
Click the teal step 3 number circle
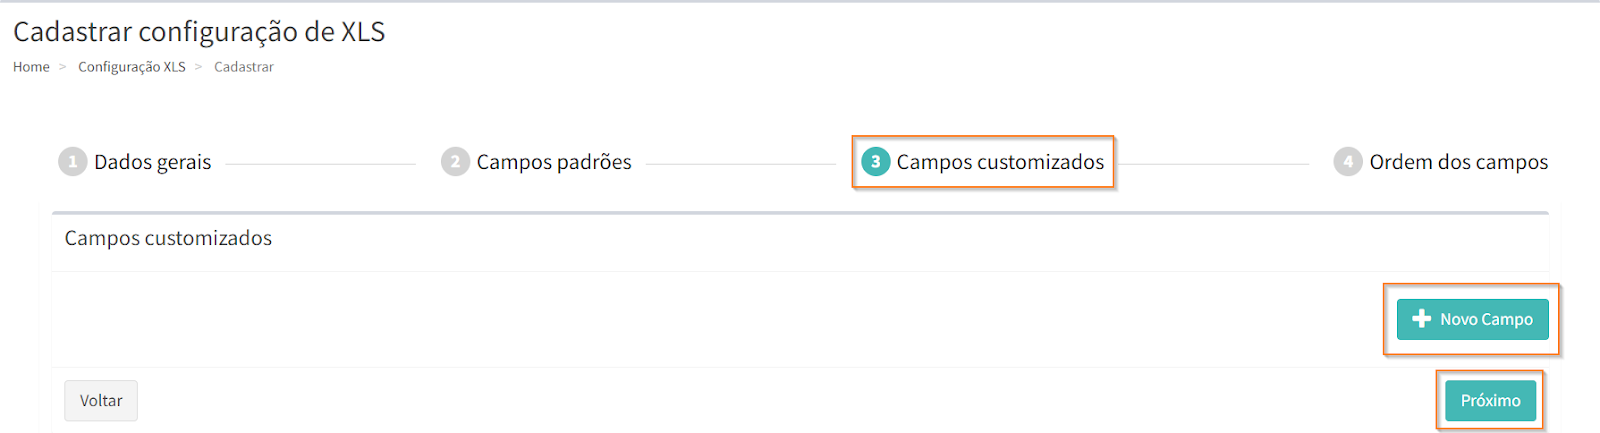pyautogui.click(x=875, y=162)
